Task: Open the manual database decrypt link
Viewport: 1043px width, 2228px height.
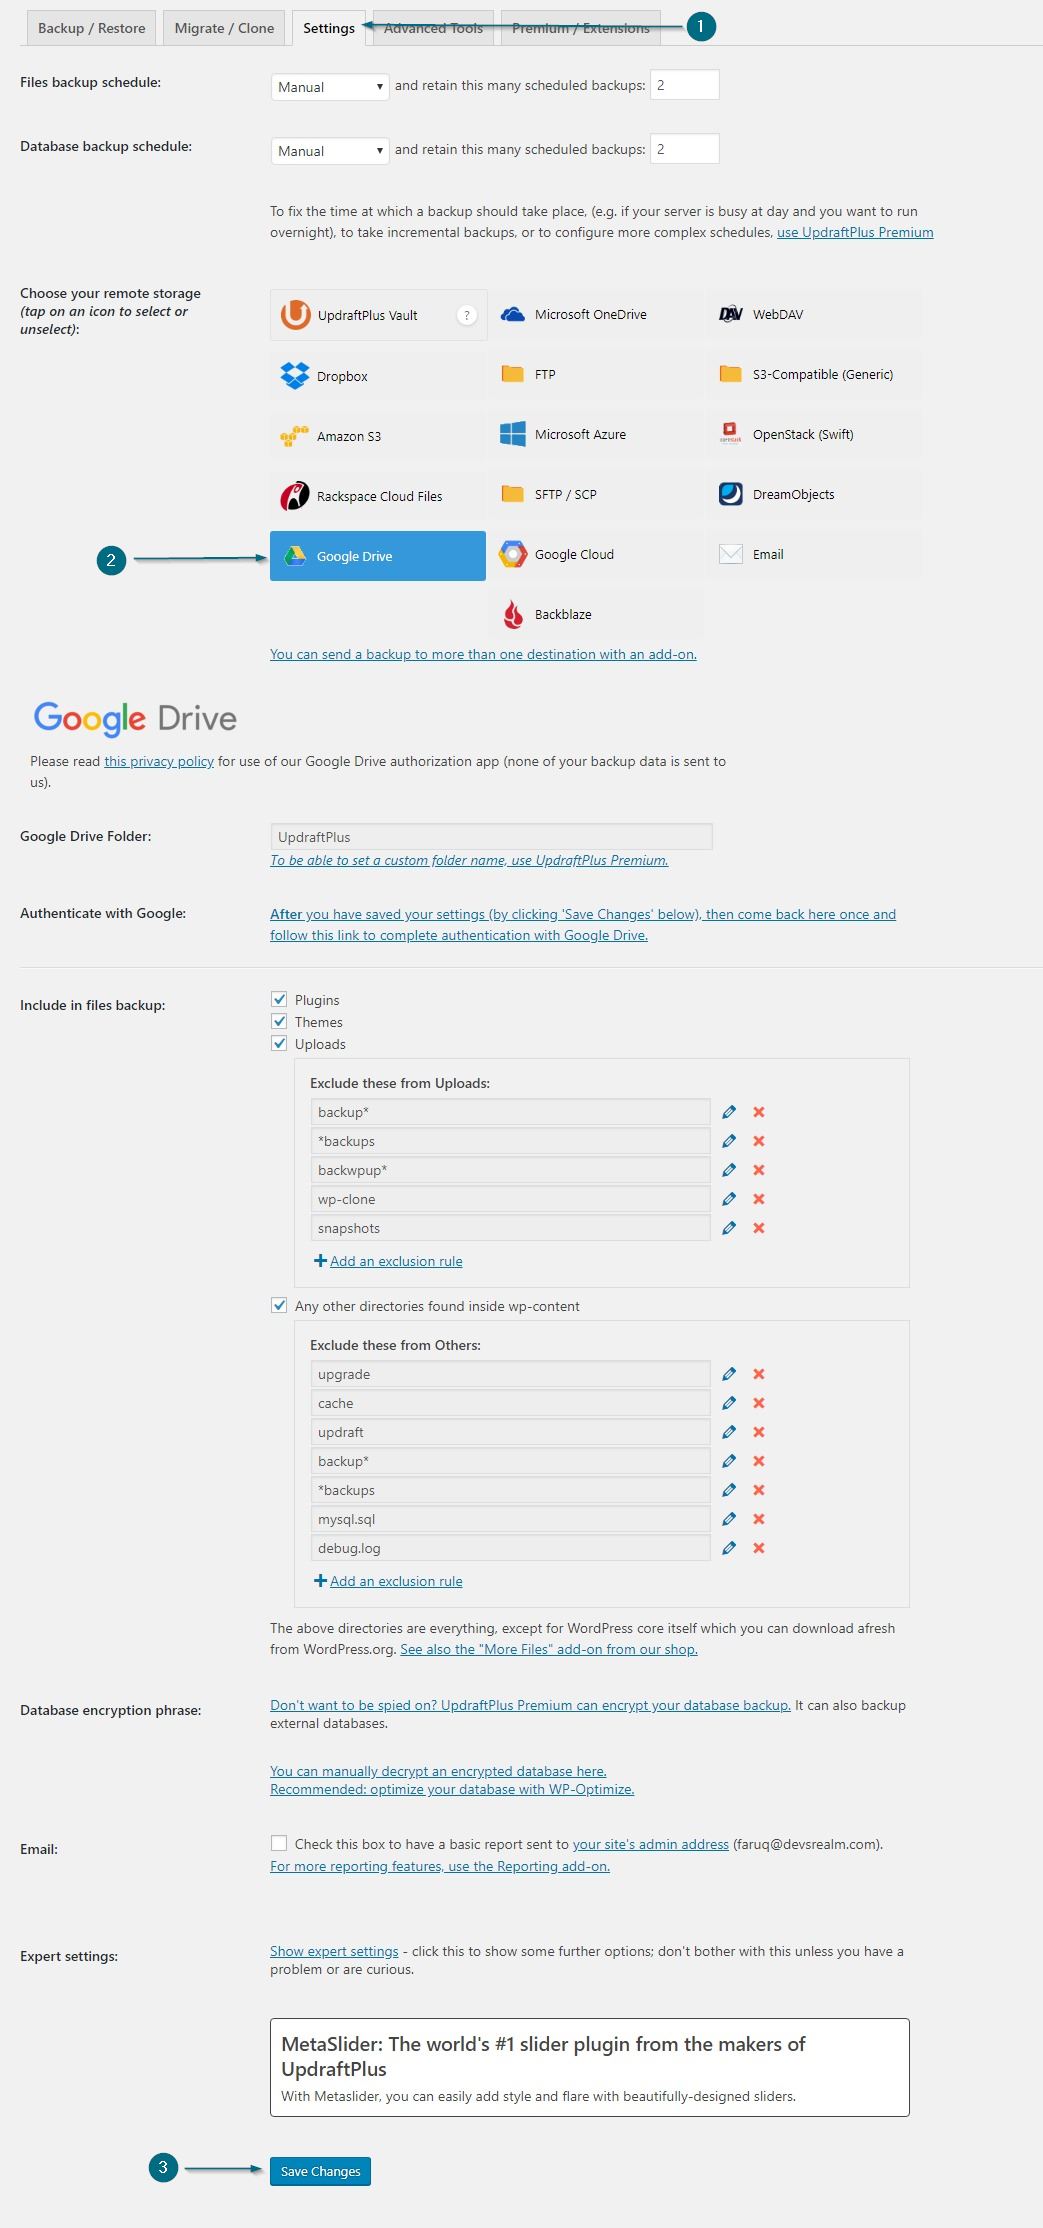Action: click(x=438, y=1771)
